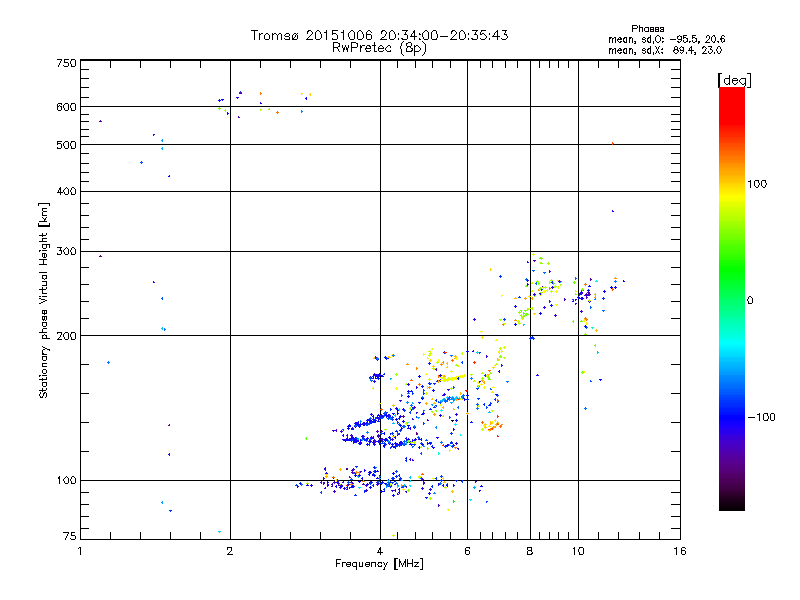The image size is (800, 600).
Task: Click the y-axis tick label '100'
Action: 67,481
